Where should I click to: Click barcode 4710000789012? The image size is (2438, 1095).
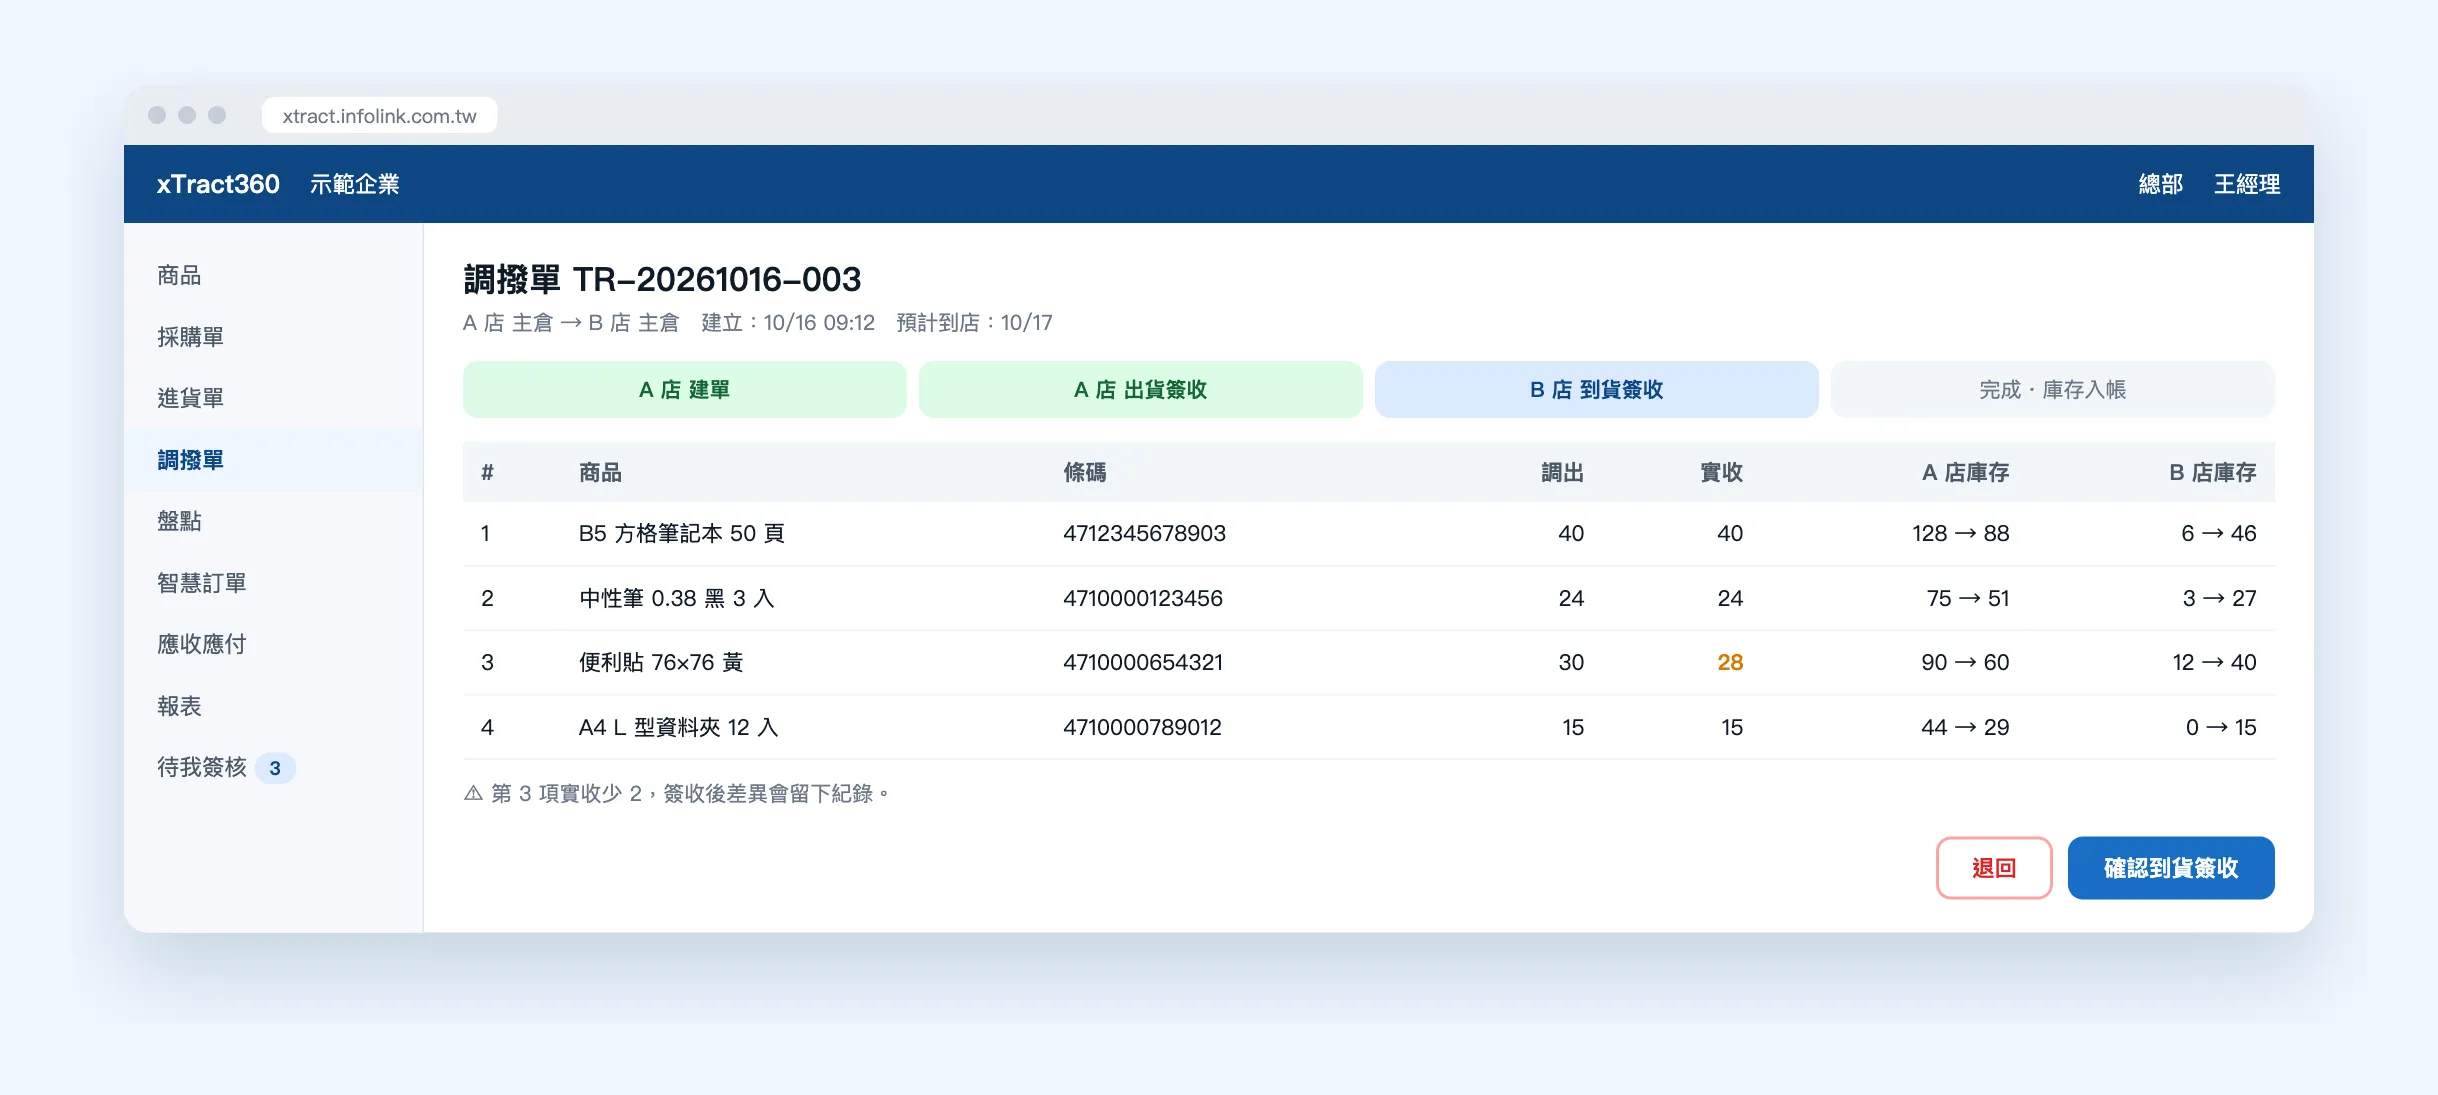coord(1142,727)
